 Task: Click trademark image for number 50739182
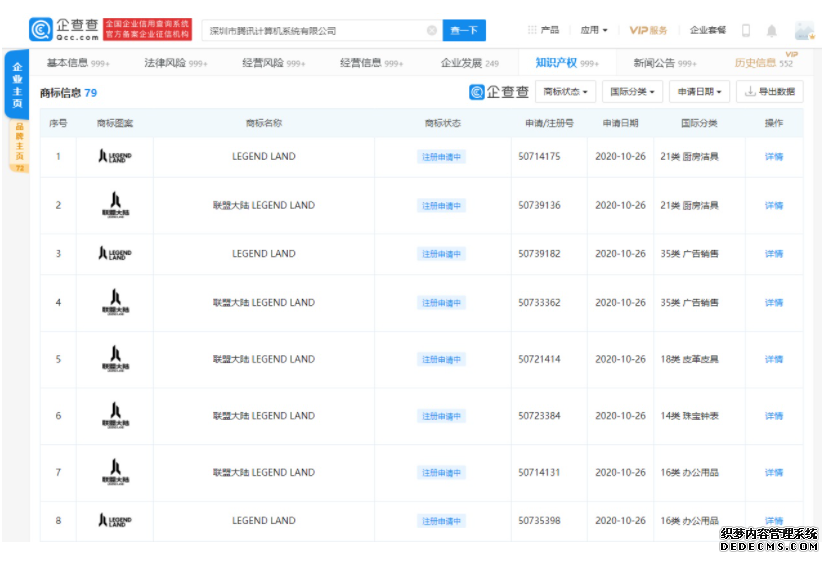tap(115, 254)
